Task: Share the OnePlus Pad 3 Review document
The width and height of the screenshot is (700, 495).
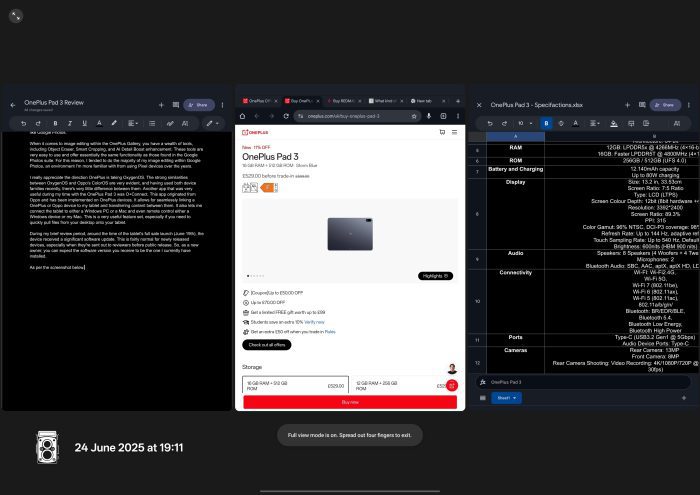Action: 198,104
